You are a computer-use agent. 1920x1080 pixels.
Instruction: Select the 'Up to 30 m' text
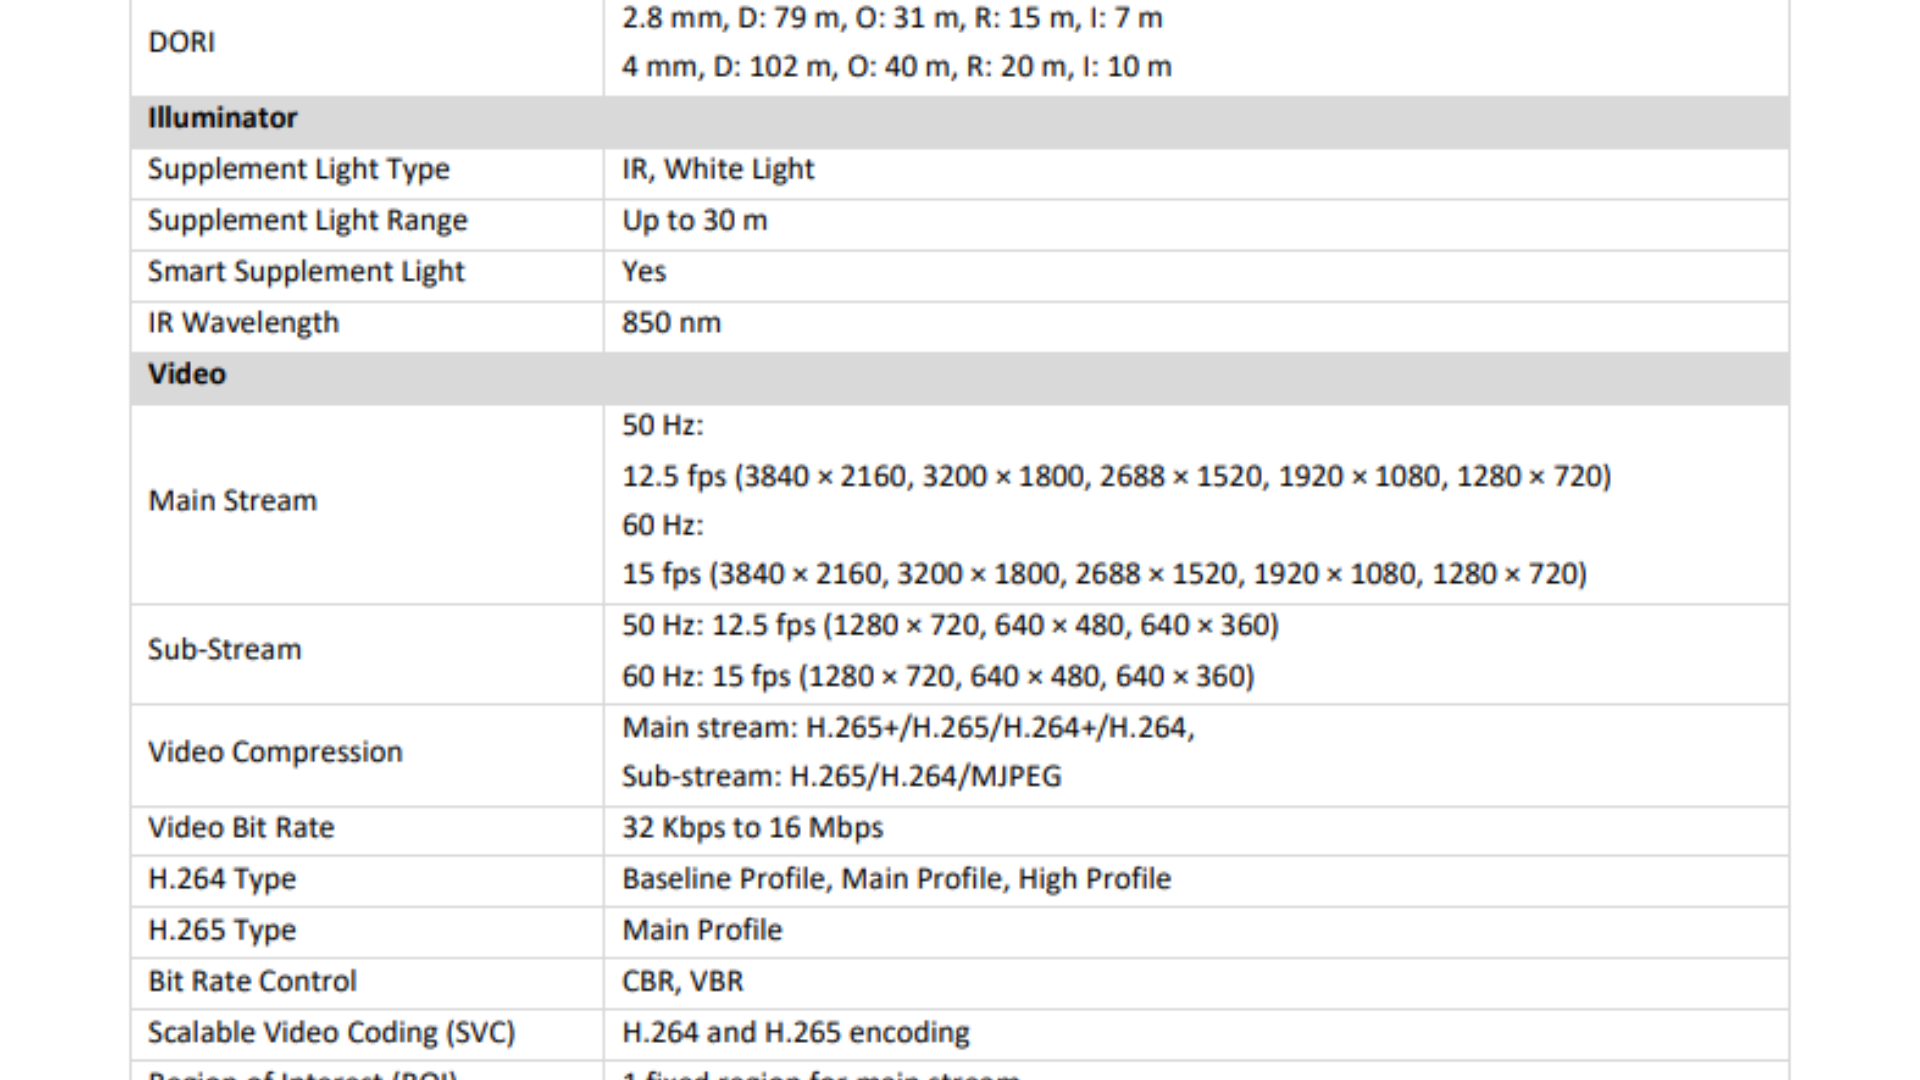click(x=694, y=220)
